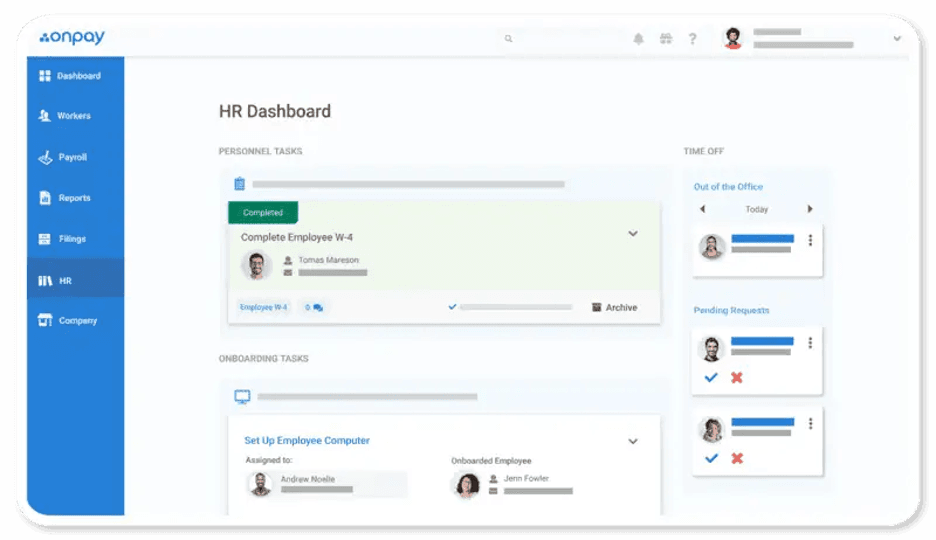The image size is (936, 540).
Task: Click the search magnifier icon
Action: coord(508,38)
